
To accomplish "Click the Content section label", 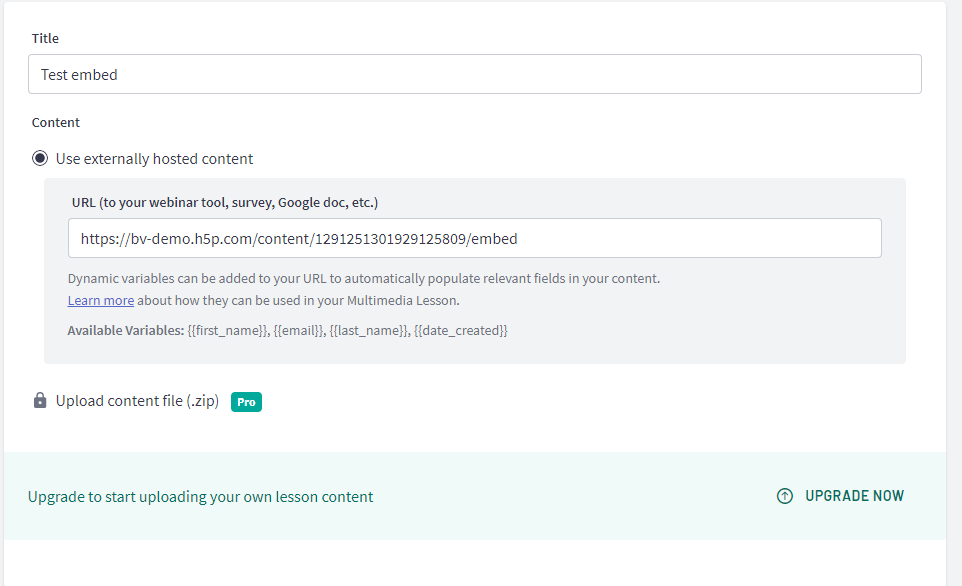I will click(x=56, y=122).
